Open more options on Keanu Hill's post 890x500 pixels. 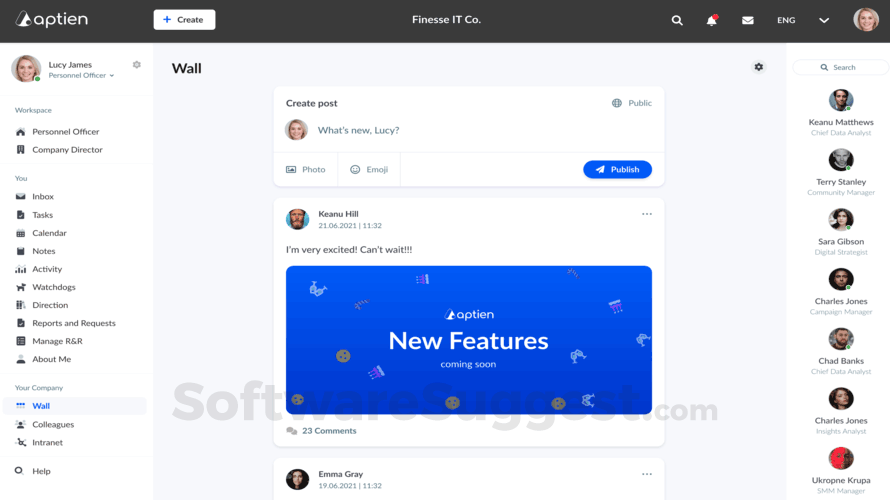[646, 214]
